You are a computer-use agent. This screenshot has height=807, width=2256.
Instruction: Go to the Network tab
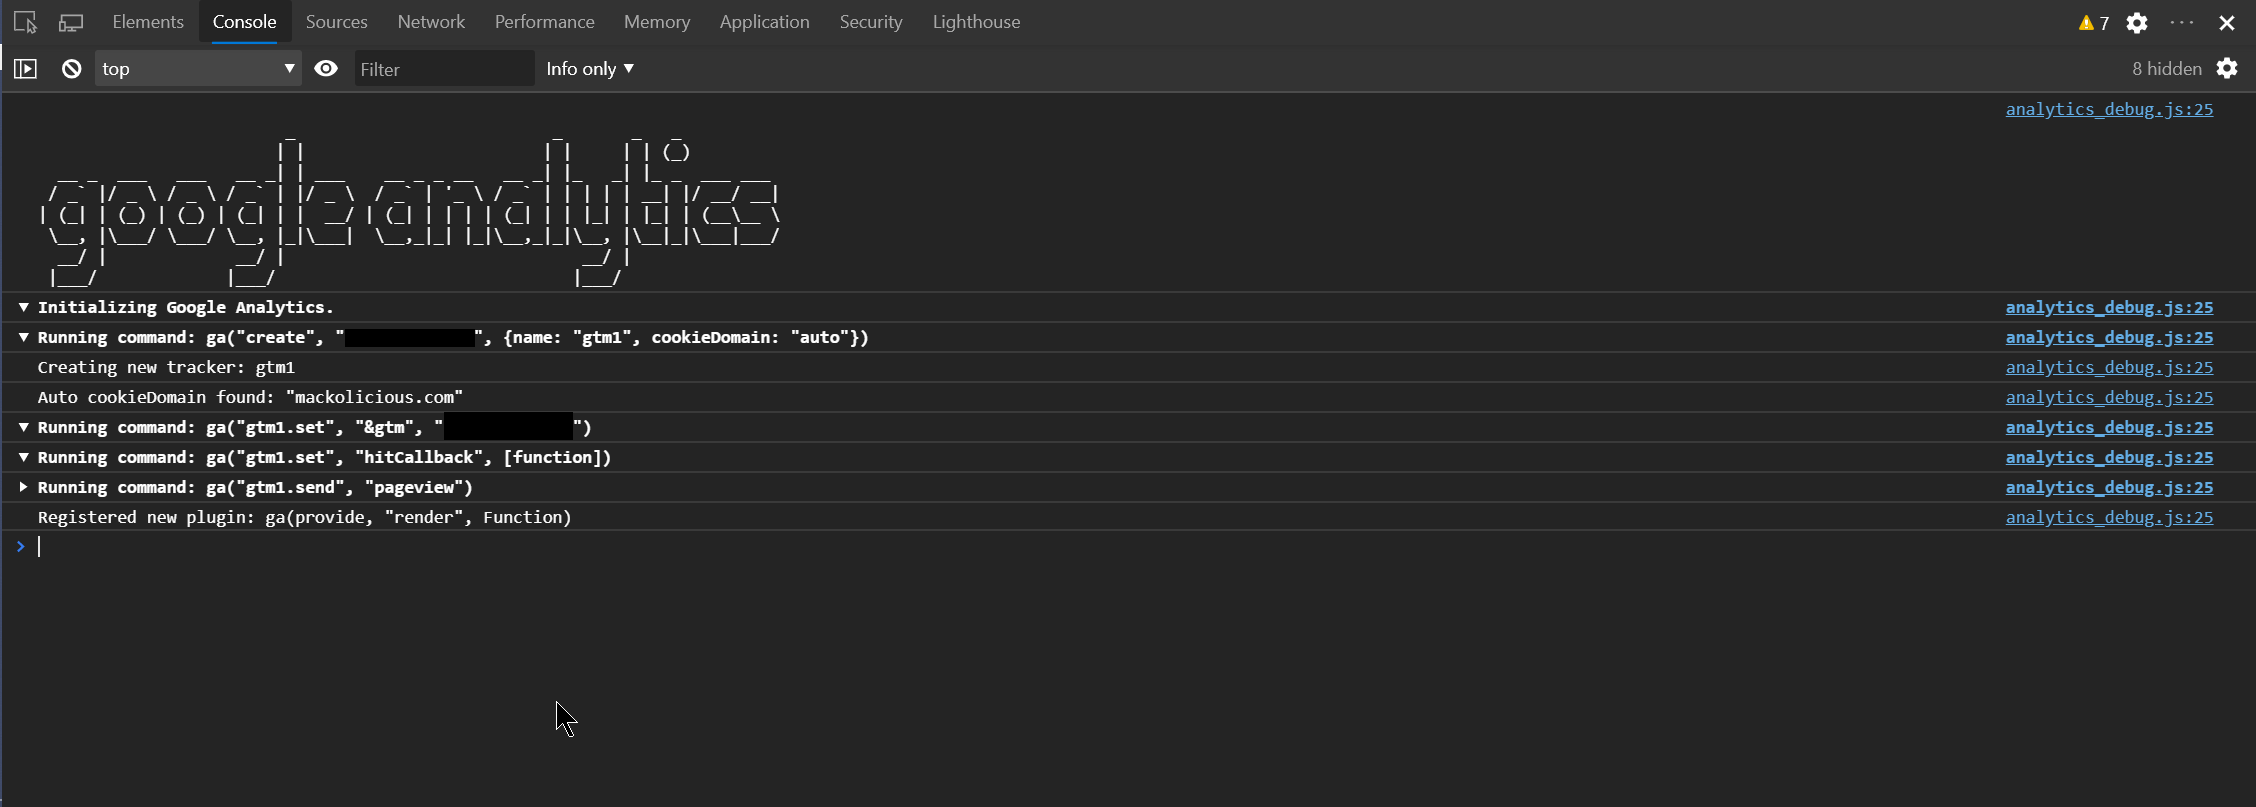(431, 22)
